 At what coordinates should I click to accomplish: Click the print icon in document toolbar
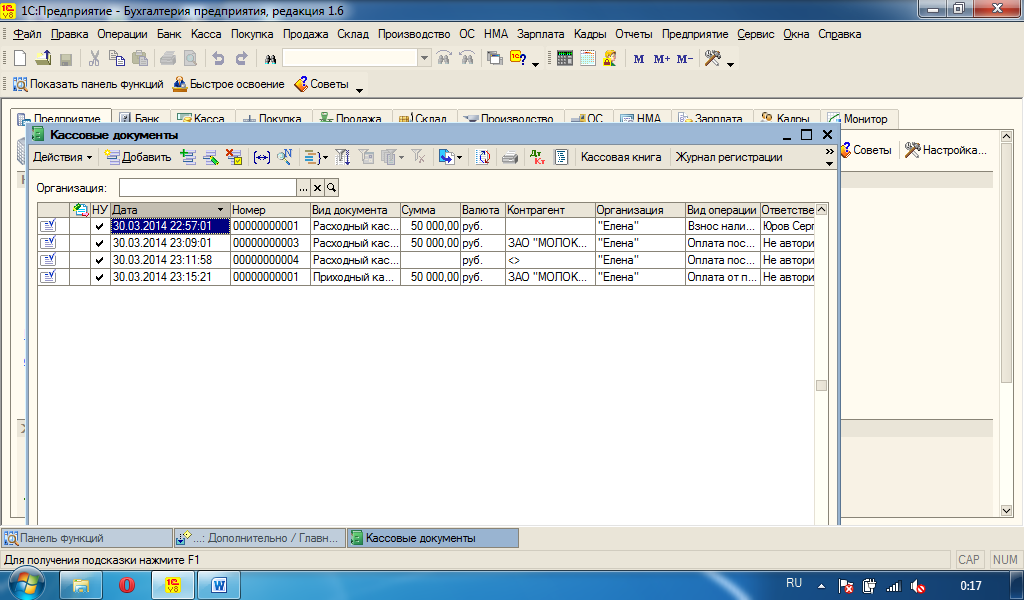[510, 157]
